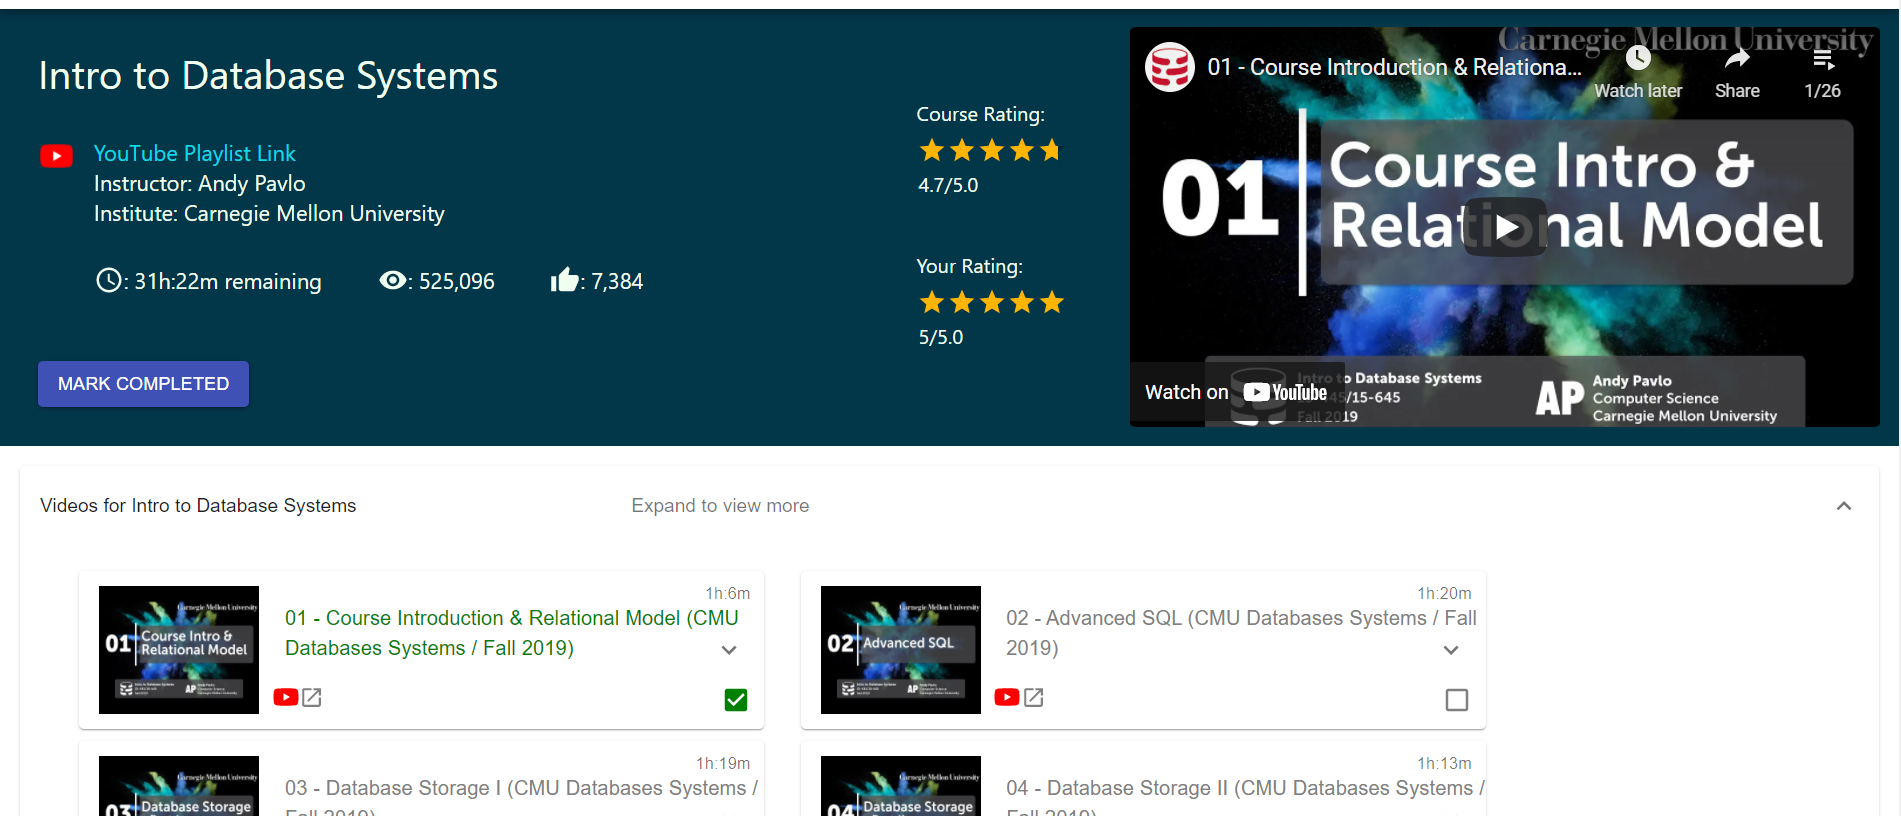Click the 1h:13m duration on video 04
The image size is (1901, 816).
pyautogui.click(x=1444, y=763)
